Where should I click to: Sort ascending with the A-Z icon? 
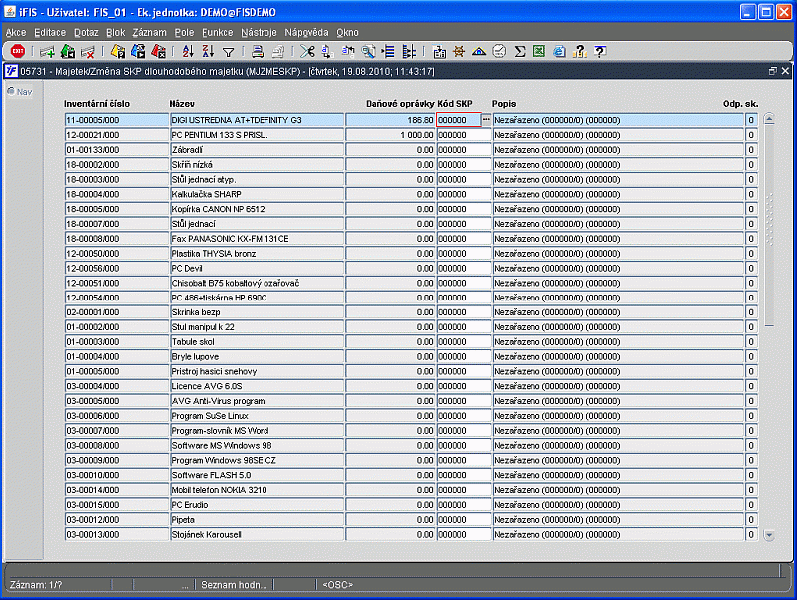[188, 51]
